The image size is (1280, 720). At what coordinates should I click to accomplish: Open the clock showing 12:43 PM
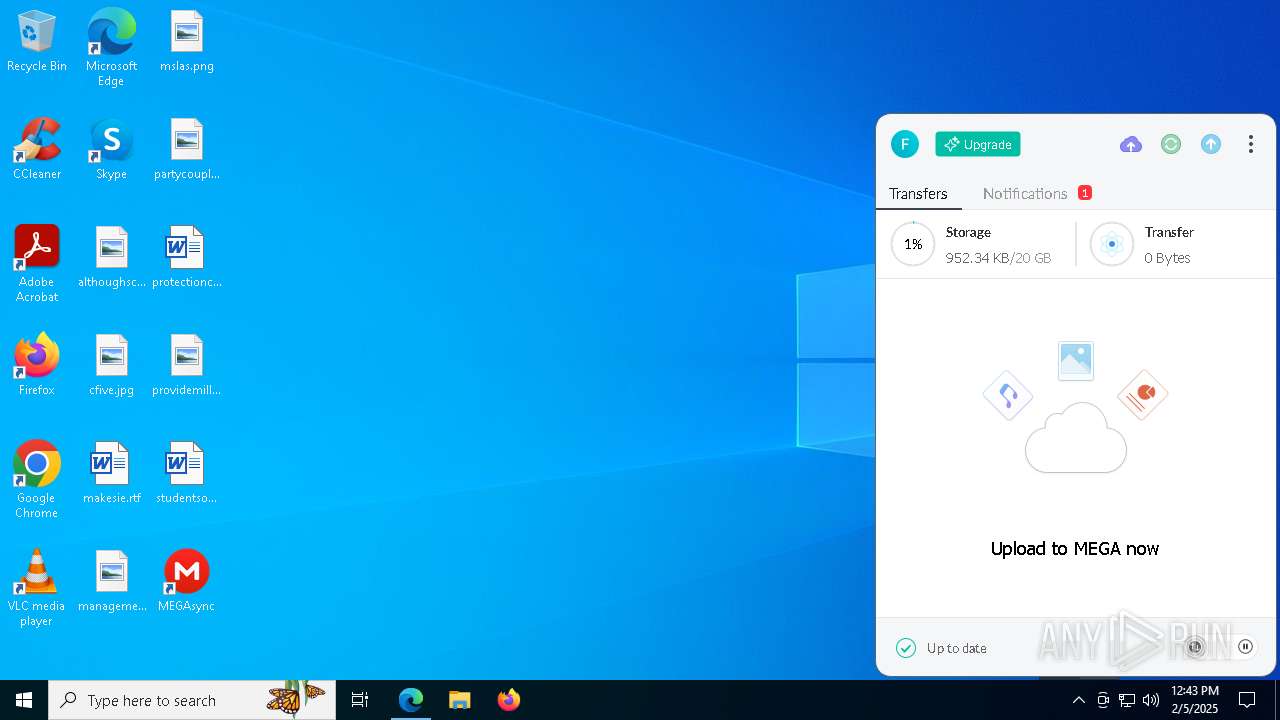pyautogui.click(x=1194, y=700)
